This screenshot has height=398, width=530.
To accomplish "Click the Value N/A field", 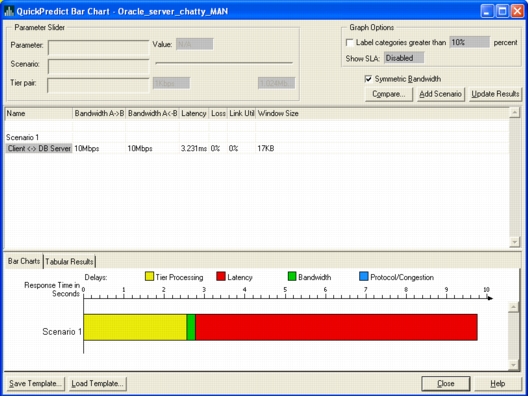I will [x=195, y=44].
